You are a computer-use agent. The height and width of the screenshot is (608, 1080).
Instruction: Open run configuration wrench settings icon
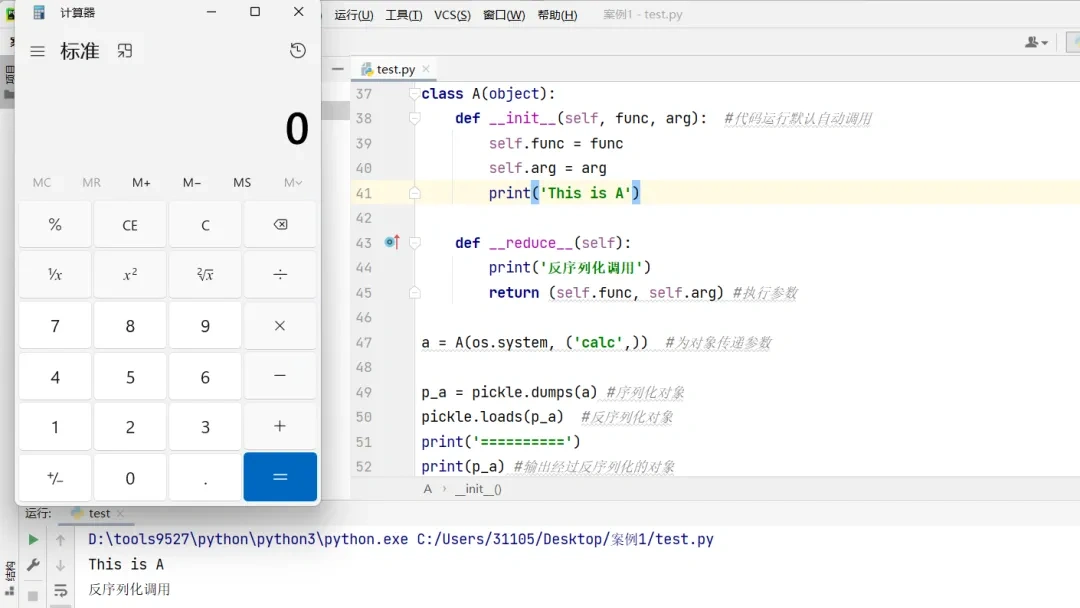tap(33, 565)
